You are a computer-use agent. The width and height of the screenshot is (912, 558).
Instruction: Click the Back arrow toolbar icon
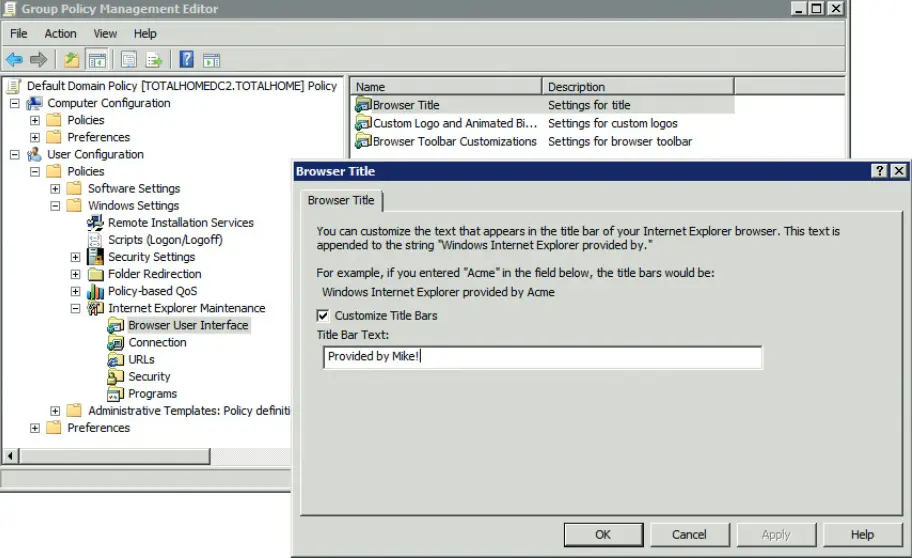pyautogui.click(x=14, y=60)
